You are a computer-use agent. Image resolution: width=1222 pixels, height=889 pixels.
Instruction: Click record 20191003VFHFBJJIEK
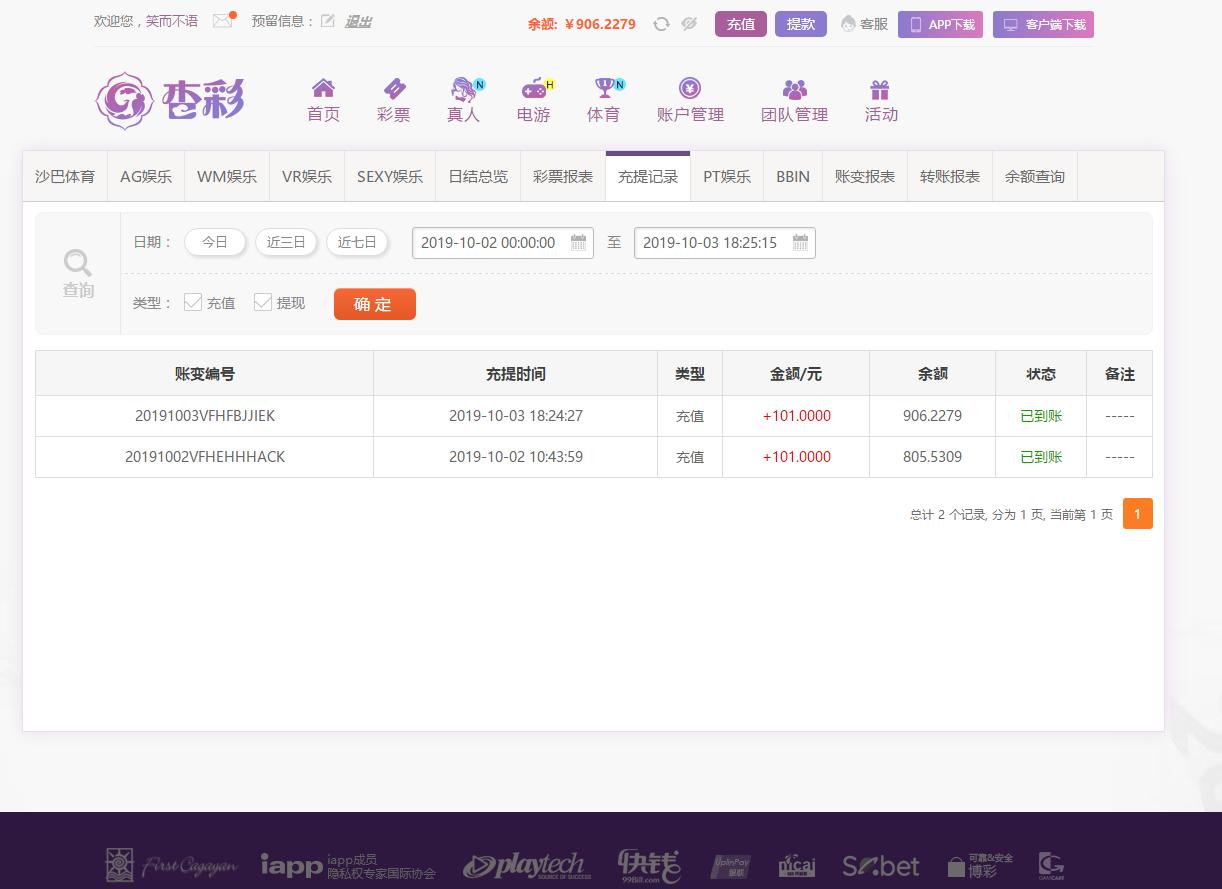205,416
